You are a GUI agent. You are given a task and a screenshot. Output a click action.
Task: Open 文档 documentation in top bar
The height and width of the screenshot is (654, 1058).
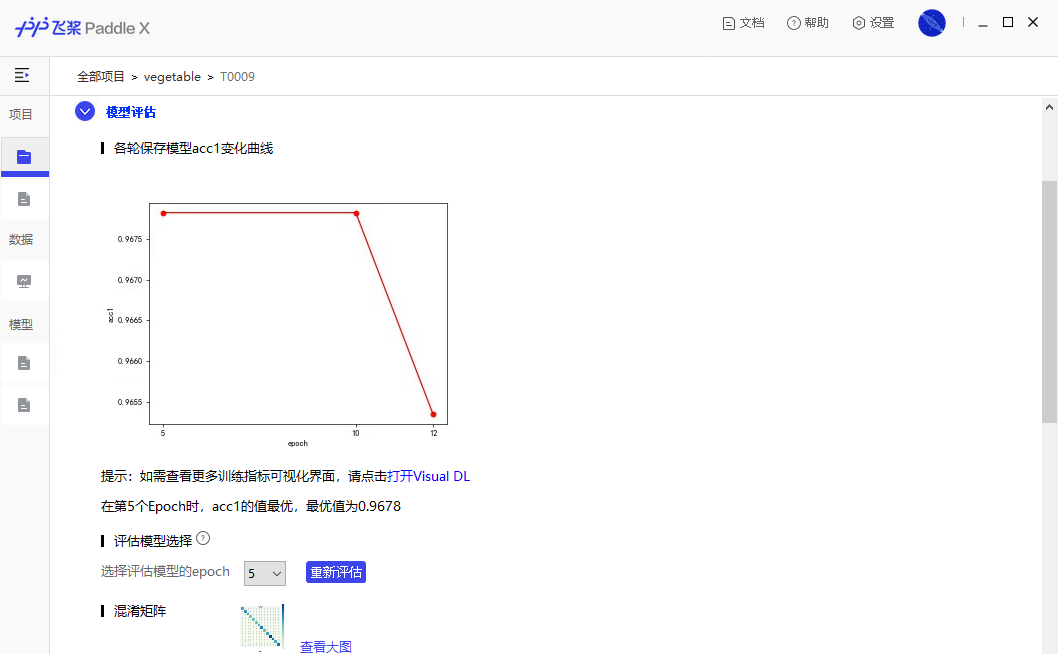[x=743, y=23]
